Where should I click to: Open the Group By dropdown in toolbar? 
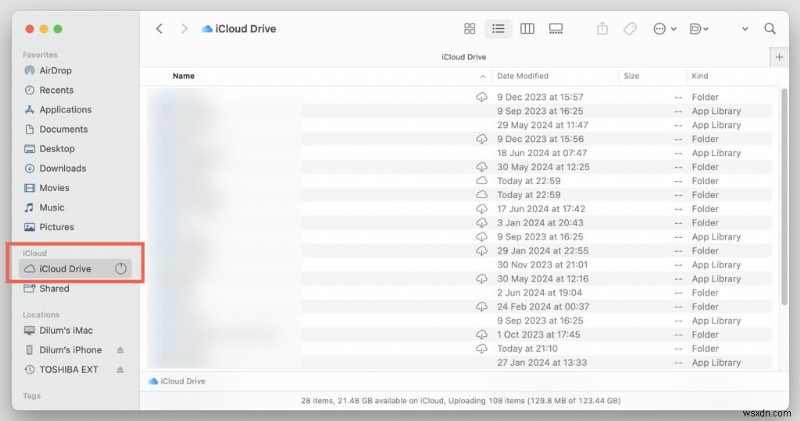tap(698, 29)
